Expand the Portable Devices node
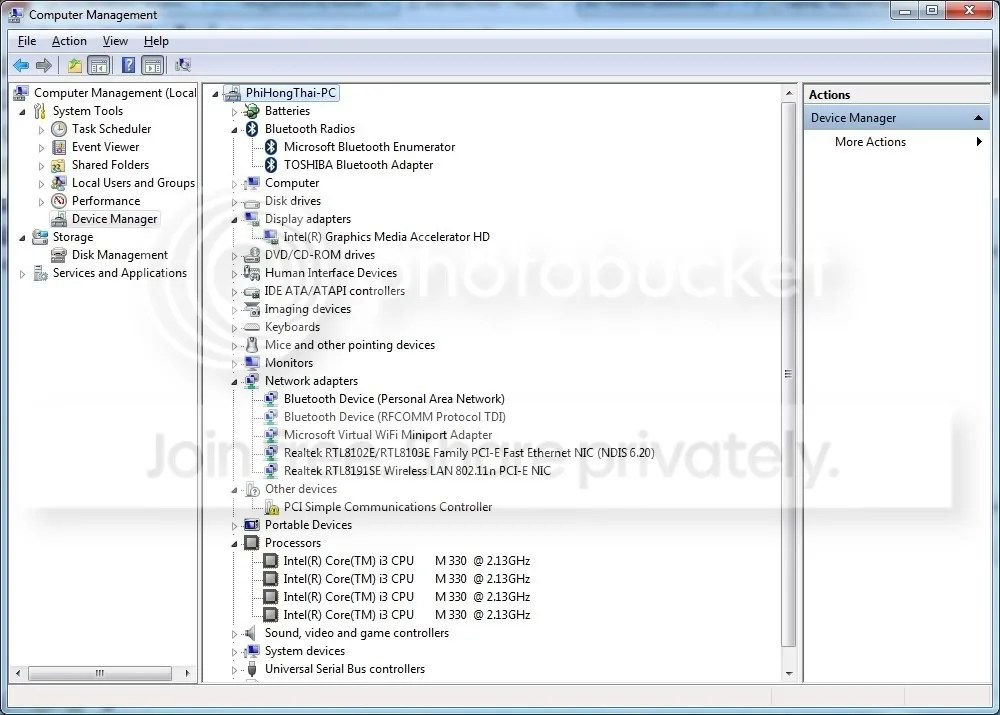This screenshot has height=715, width=1000. (234, 526)
